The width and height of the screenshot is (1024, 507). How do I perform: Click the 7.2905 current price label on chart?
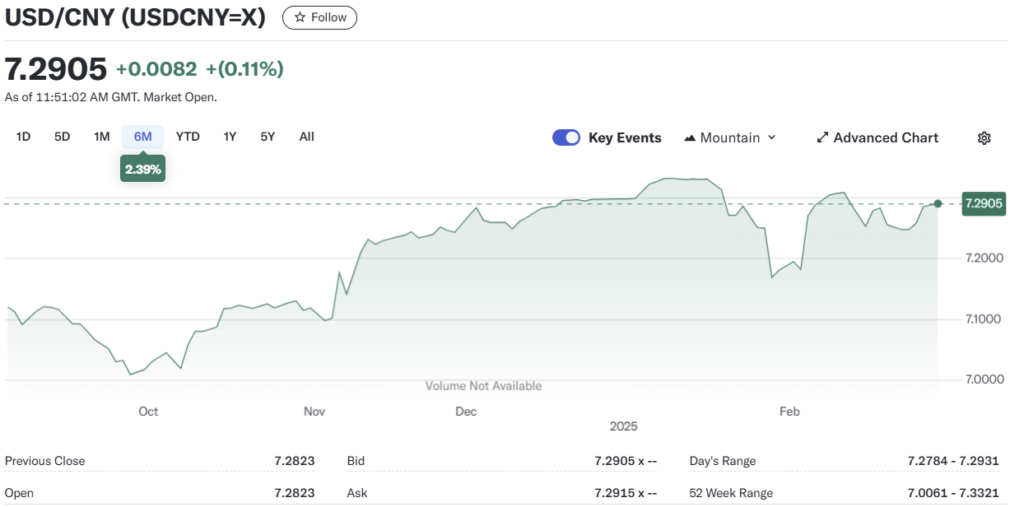click(x=982, y=204)
